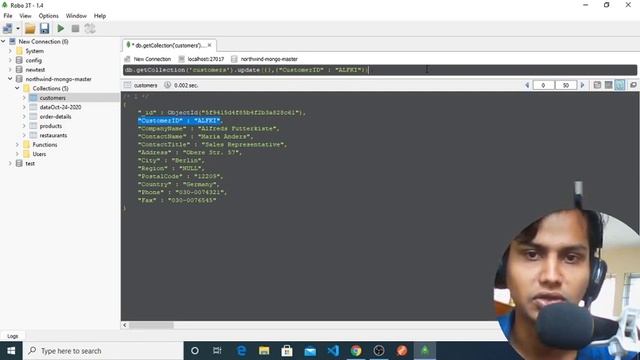The height and width of the screenshot is (360, 640).
Task: Open the connect dropdown arrow in toolbar
Action: [18, 29]
